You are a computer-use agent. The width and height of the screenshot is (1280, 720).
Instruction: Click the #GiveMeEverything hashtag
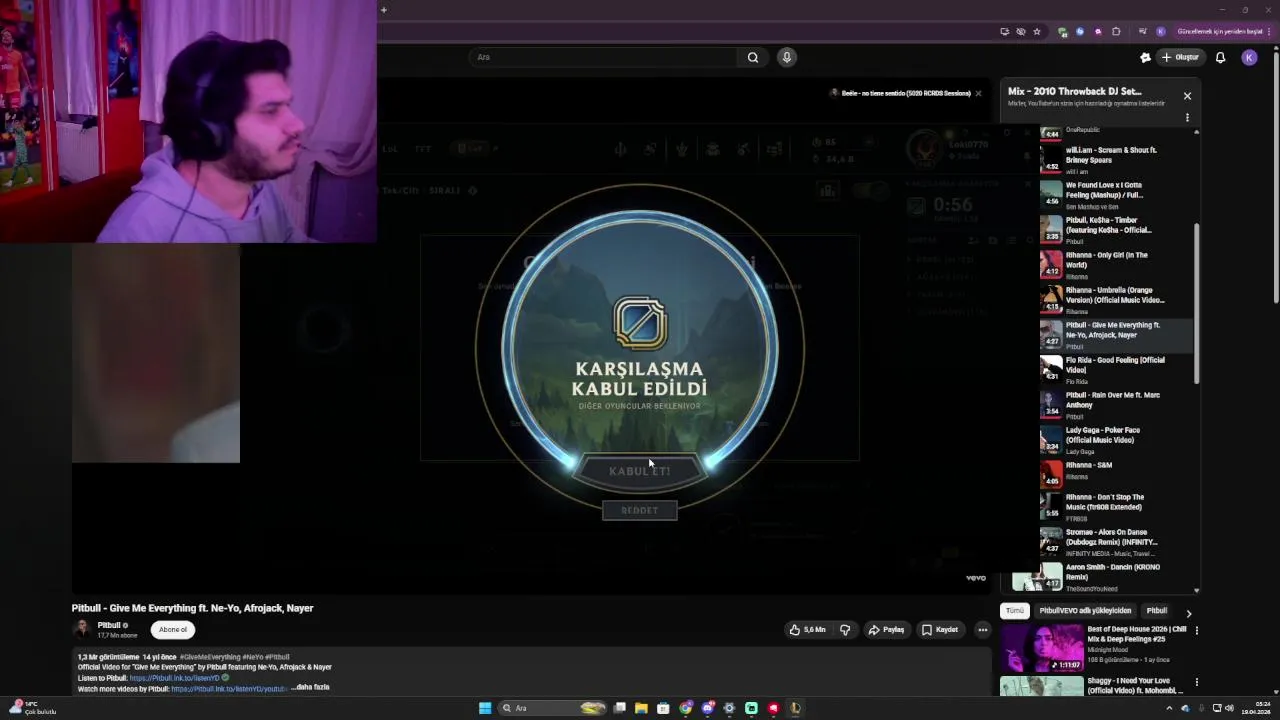pyautogui.click(x=211, y=657)
